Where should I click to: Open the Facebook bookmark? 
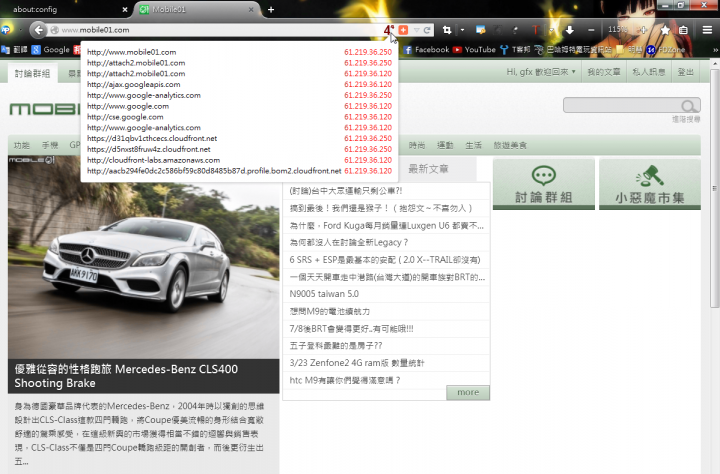click(x=426, y=50)
